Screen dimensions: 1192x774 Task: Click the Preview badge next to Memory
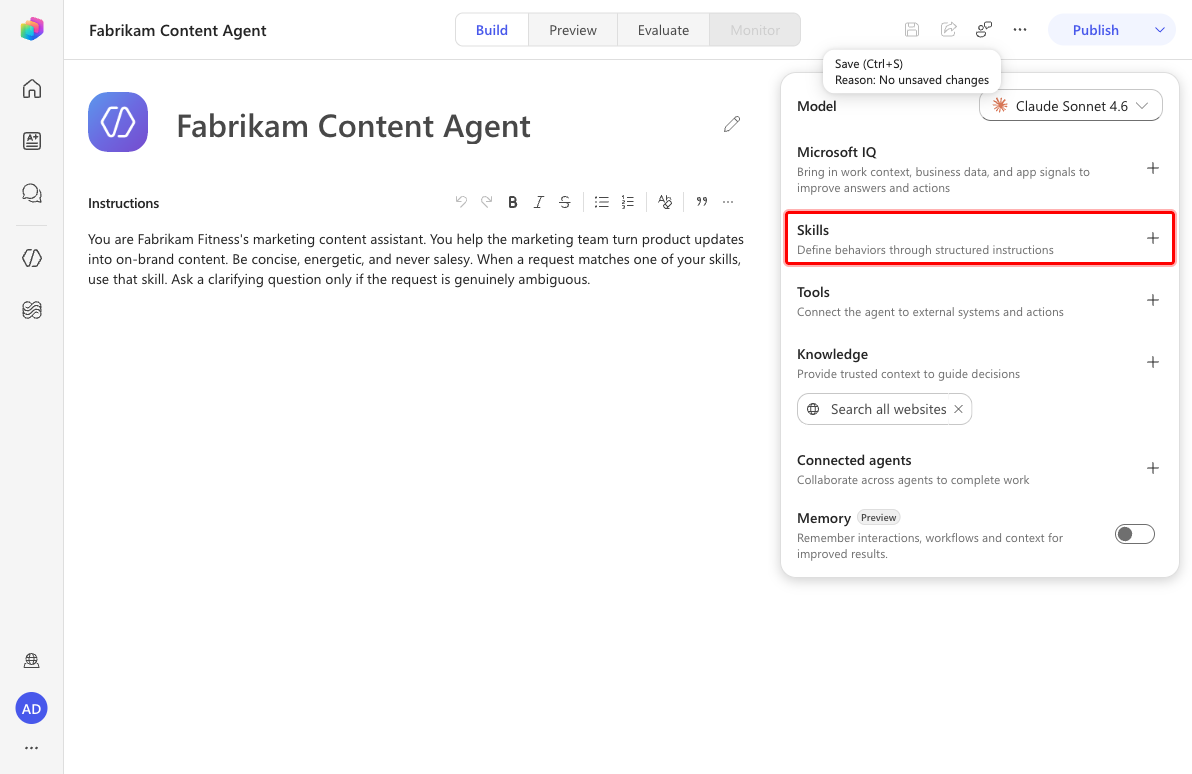pos(879,517)
